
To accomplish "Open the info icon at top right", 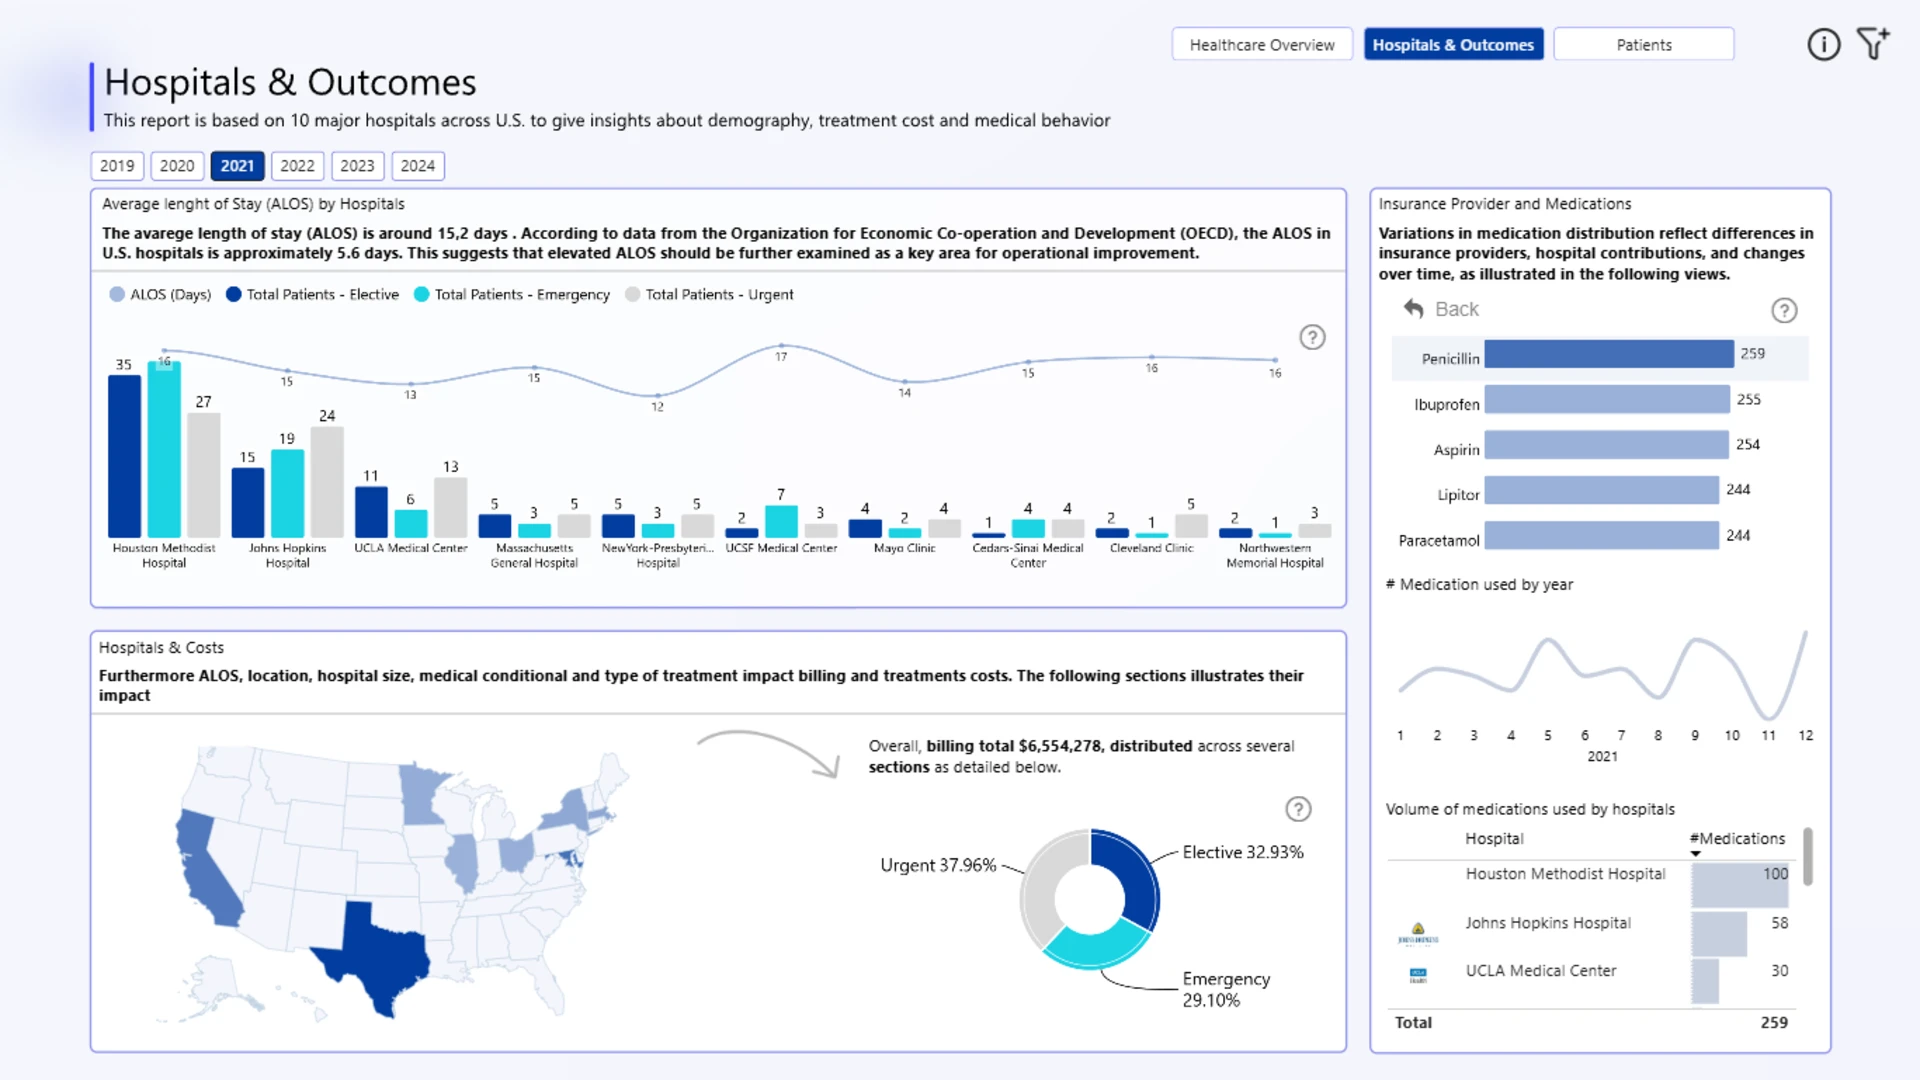I will pyautogui.click(x=1823, y=45).
